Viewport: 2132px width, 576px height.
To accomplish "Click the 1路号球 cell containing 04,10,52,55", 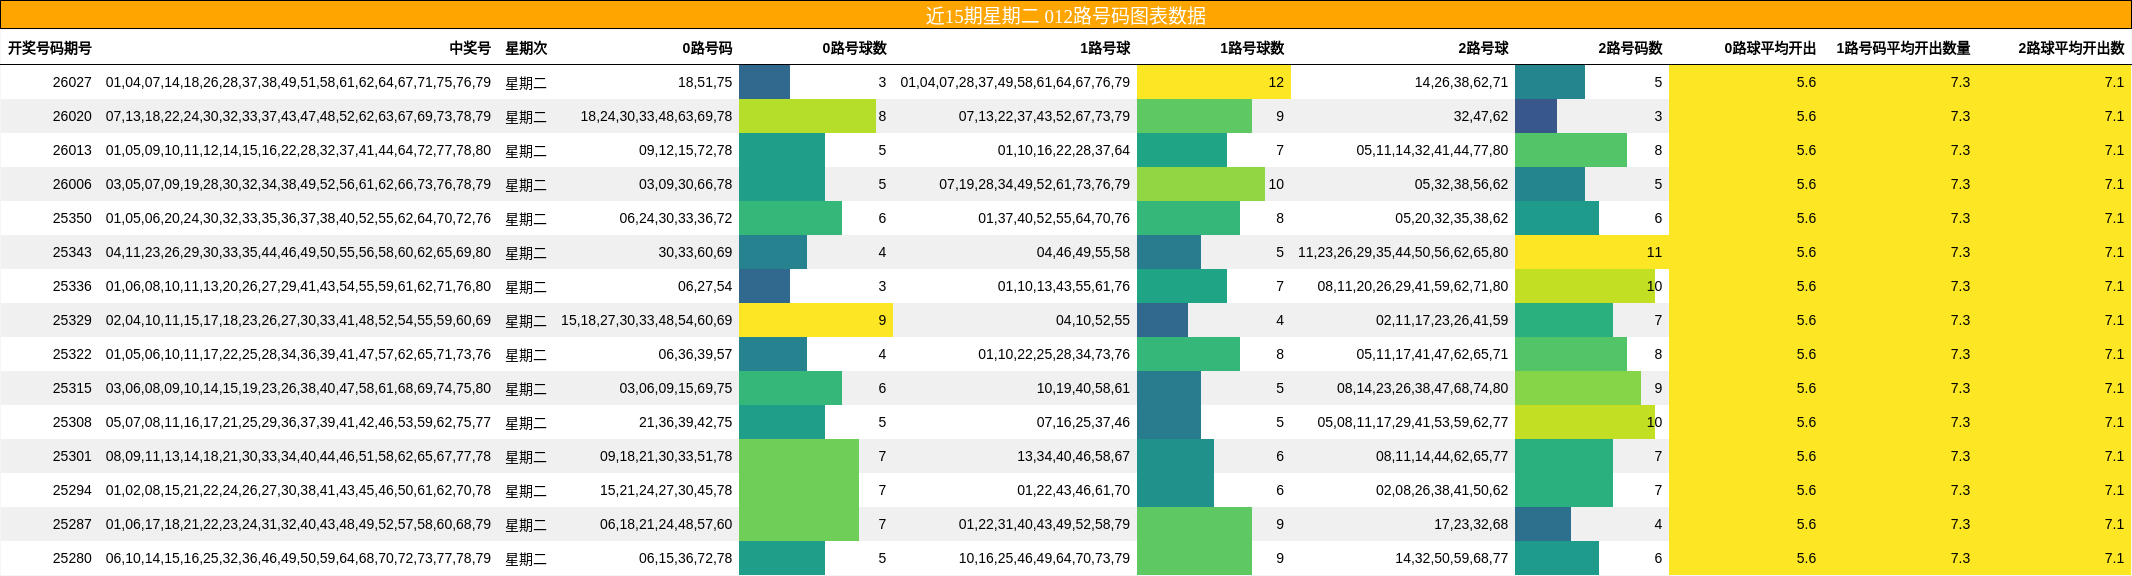I will coord(1092,320).
